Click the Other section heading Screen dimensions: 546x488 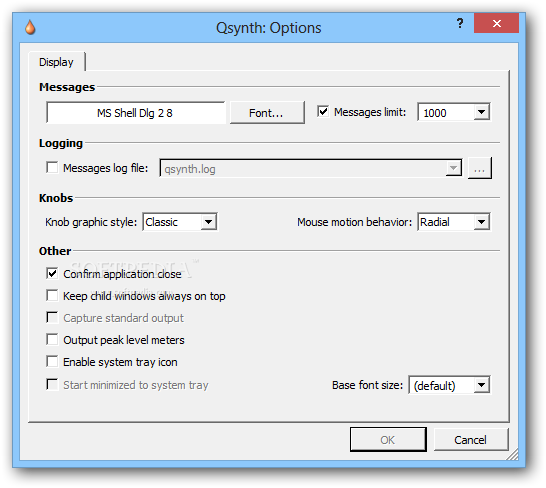click(x=55, y=251)
